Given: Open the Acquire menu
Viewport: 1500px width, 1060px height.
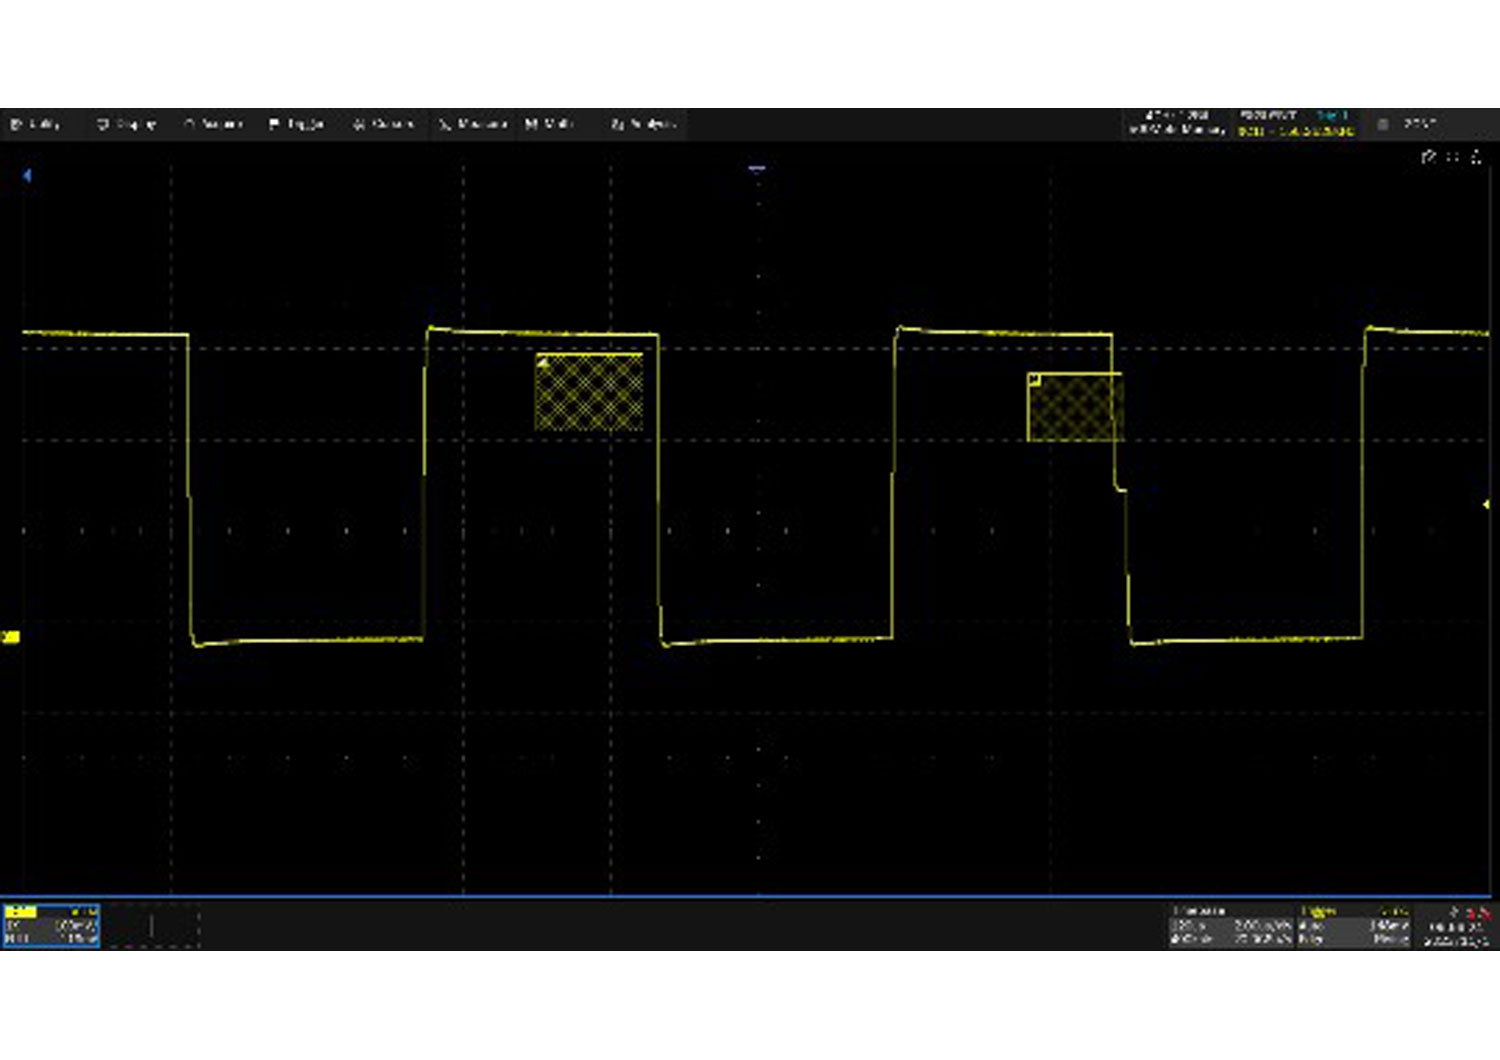Looking at the screenshot, I should click(213, 124).
